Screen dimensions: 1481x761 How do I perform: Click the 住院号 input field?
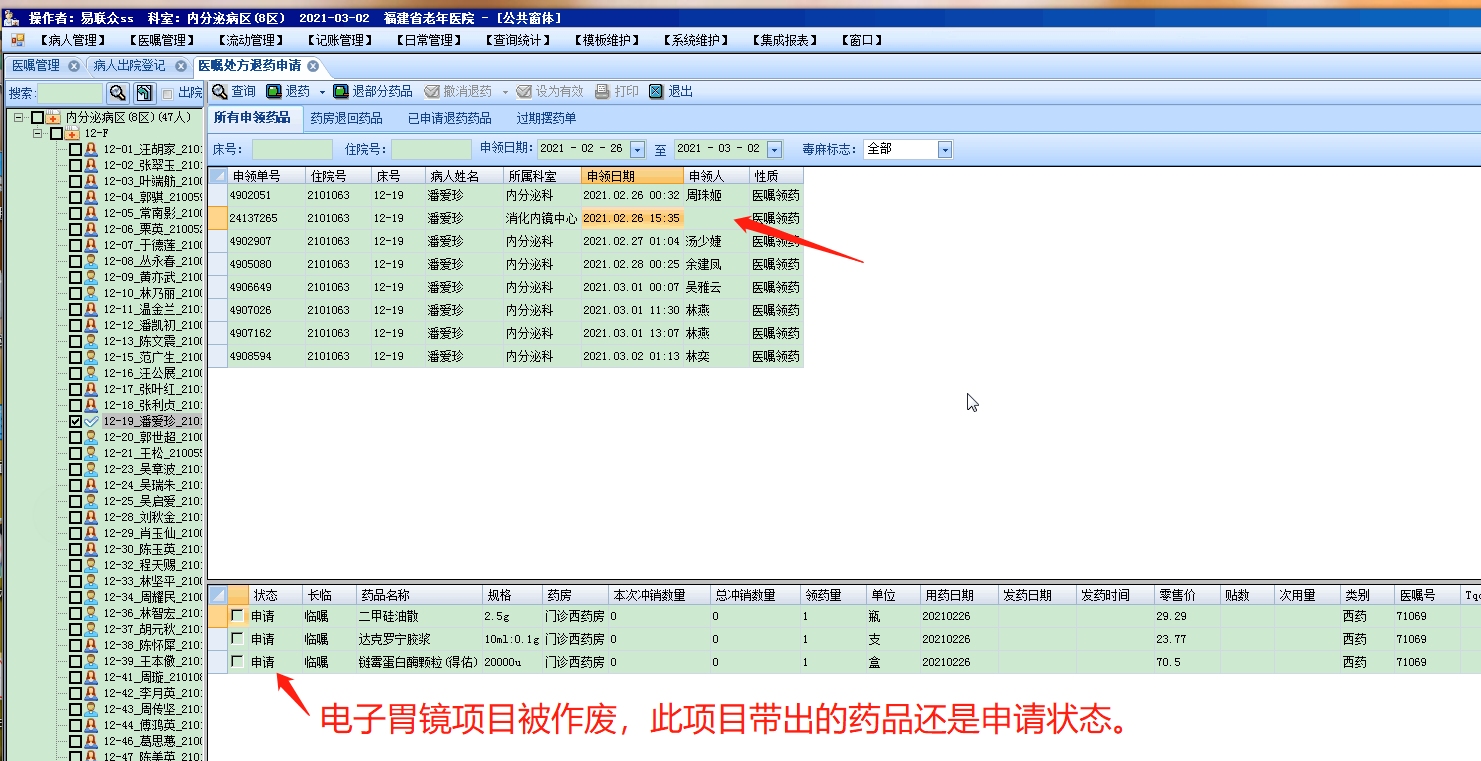click(431, 149)
